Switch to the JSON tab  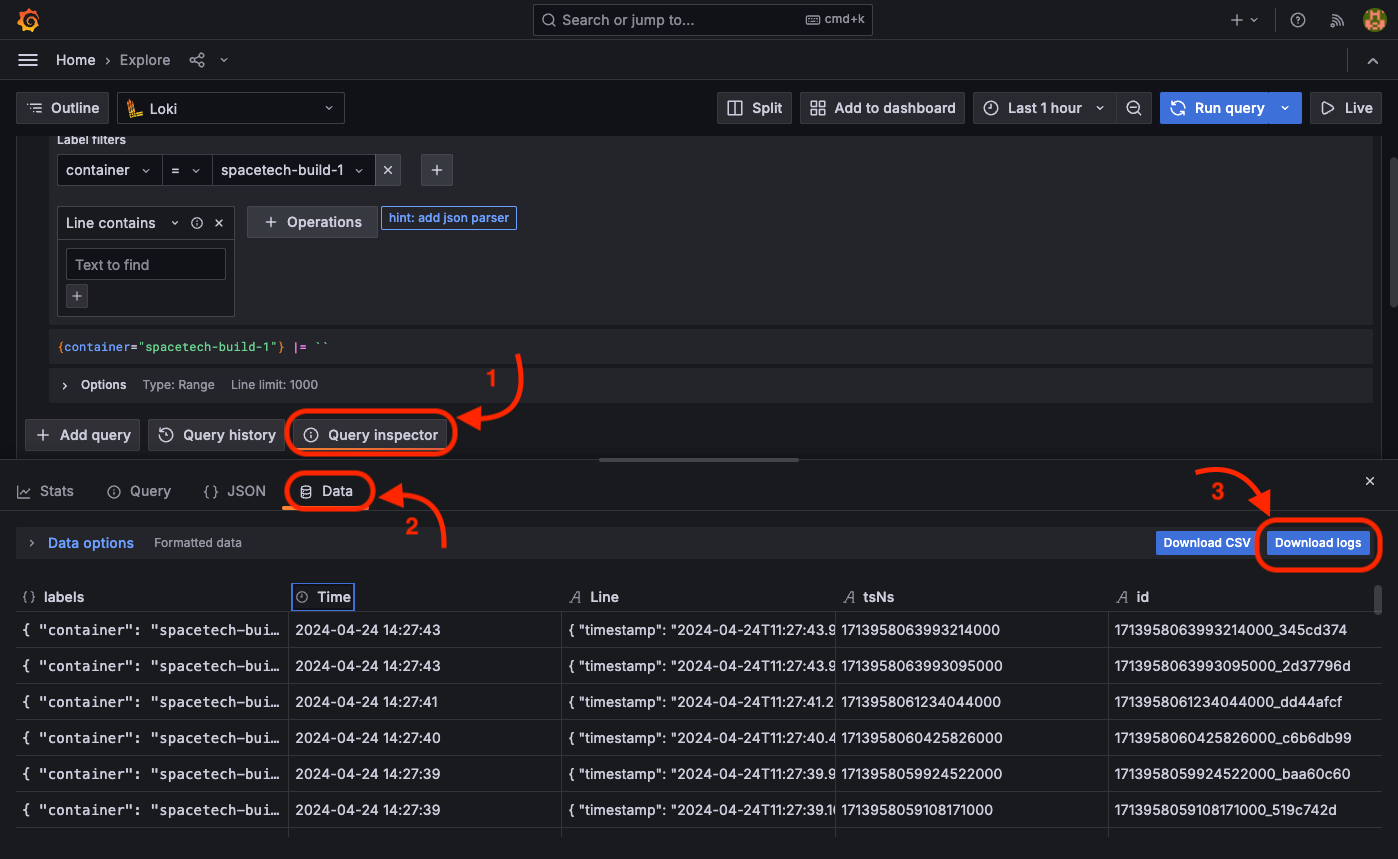[x=234, y=491]
